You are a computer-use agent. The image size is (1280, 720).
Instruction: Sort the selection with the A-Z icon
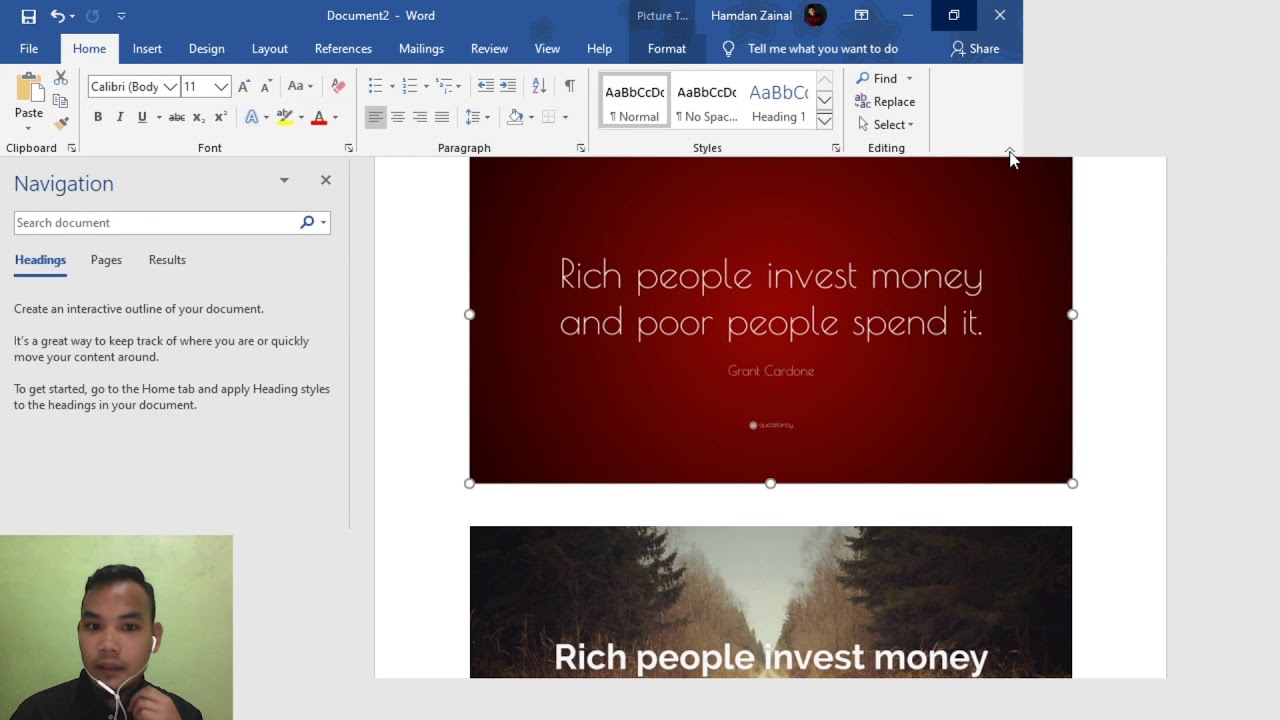(539, 86)
